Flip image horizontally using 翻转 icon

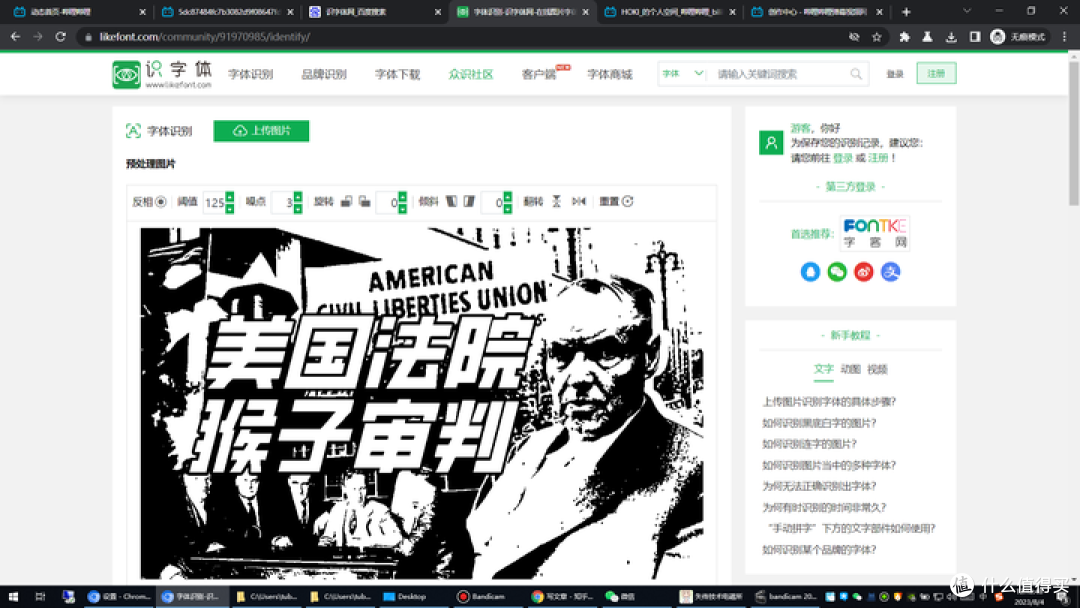pyautogui.click(x=579, y=201)
